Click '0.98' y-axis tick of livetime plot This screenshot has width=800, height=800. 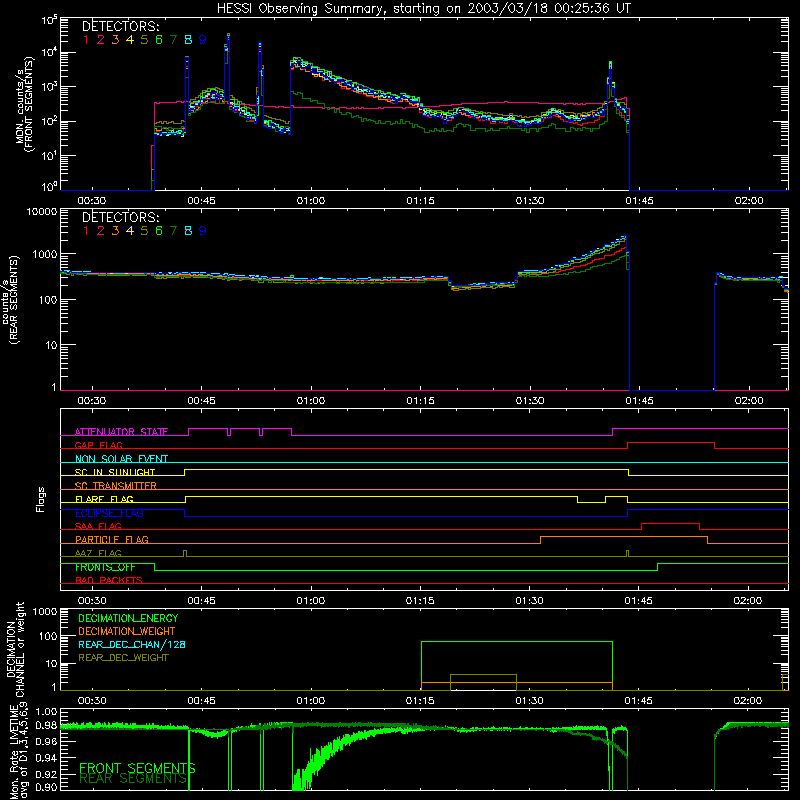click(46, 725)
